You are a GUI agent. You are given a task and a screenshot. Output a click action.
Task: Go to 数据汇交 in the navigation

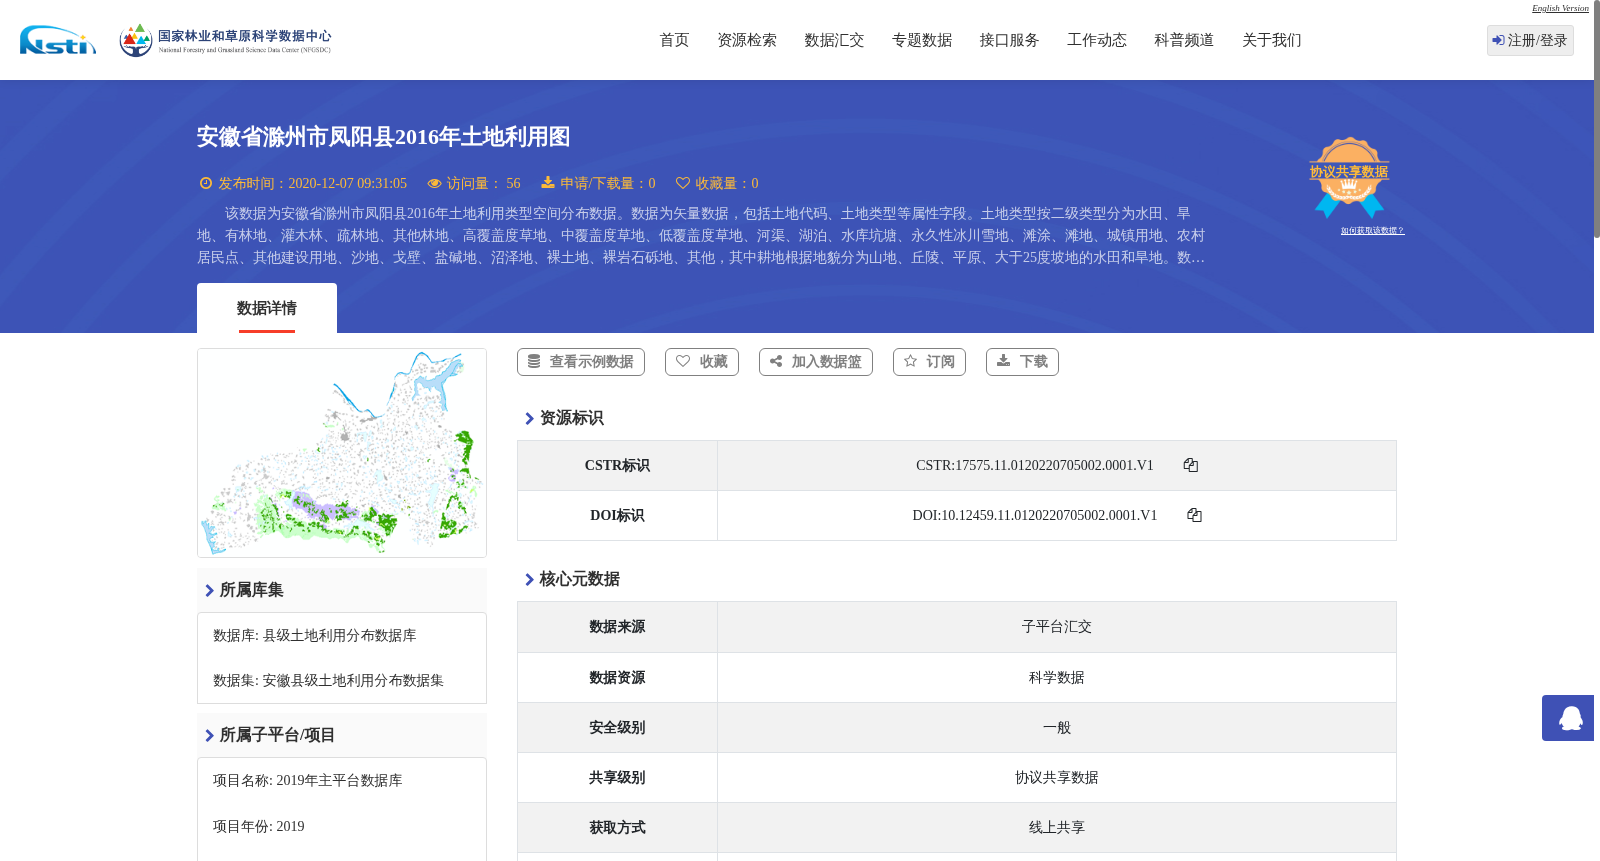tap(834, 40)
